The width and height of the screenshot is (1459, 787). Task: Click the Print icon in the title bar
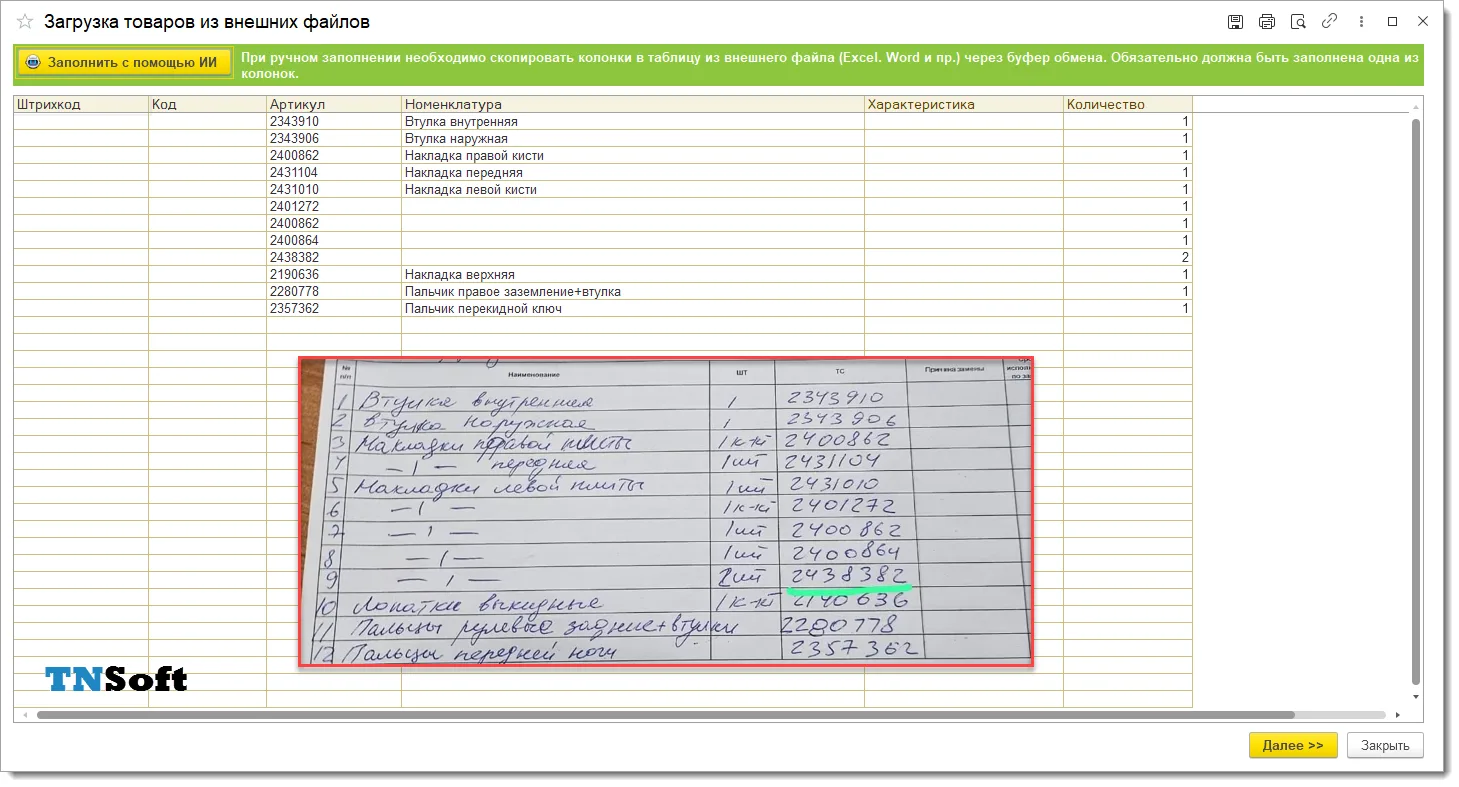(1267, 21)
